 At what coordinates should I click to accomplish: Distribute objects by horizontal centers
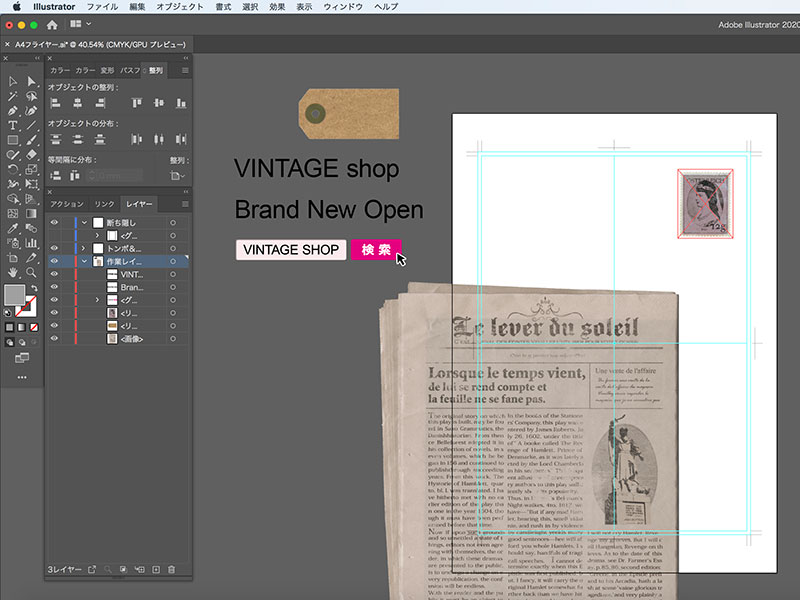(159, 139)
